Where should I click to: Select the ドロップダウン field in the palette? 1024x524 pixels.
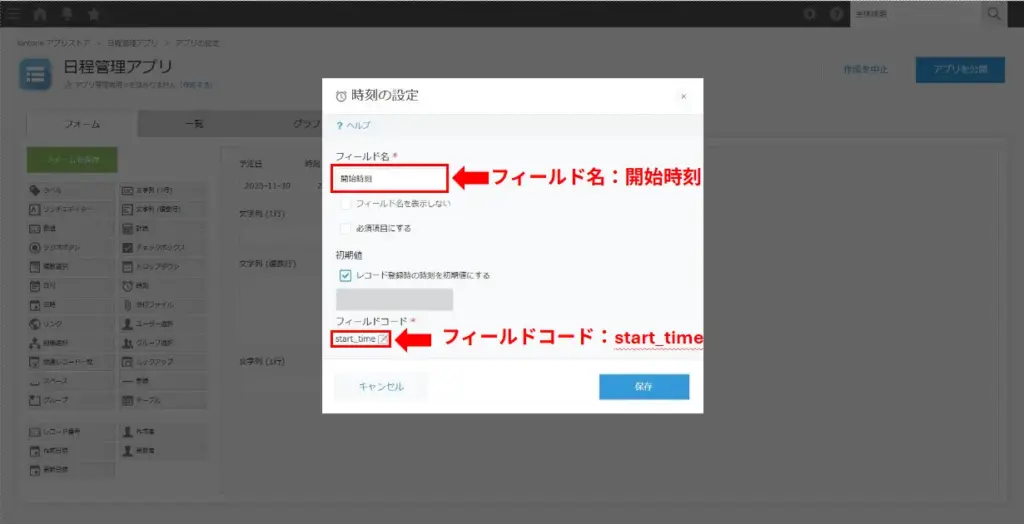coord(163,267)
